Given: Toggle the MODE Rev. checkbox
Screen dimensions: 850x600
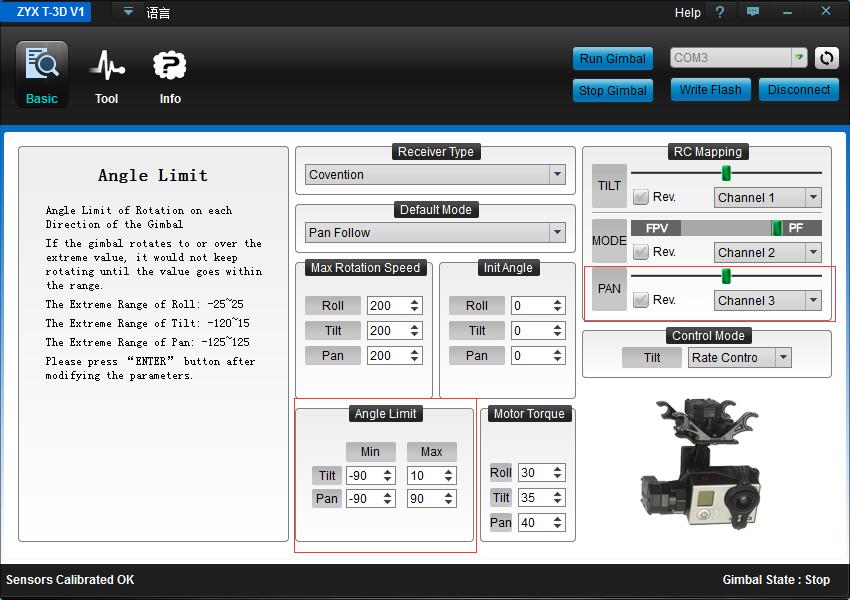Looking at the screenshot, I should point(641,253).
